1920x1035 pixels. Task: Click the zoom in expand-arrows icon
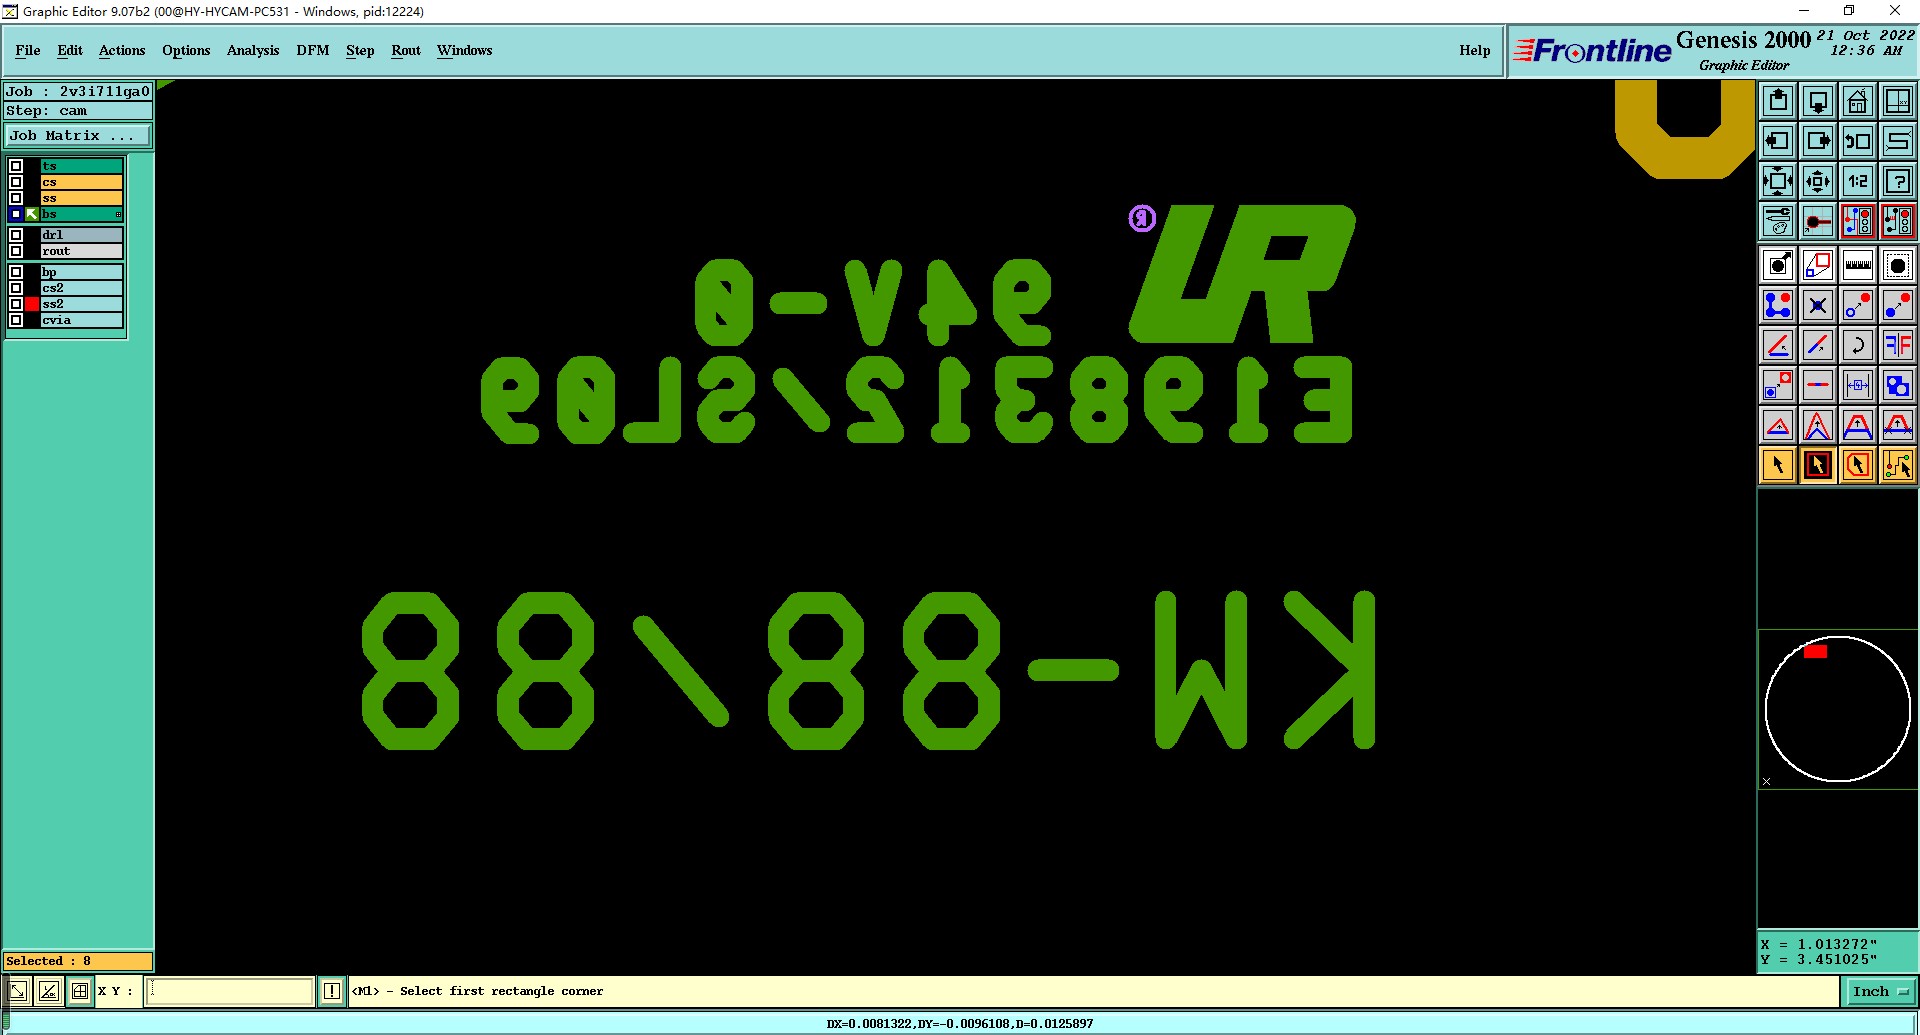coord(1778,181)
